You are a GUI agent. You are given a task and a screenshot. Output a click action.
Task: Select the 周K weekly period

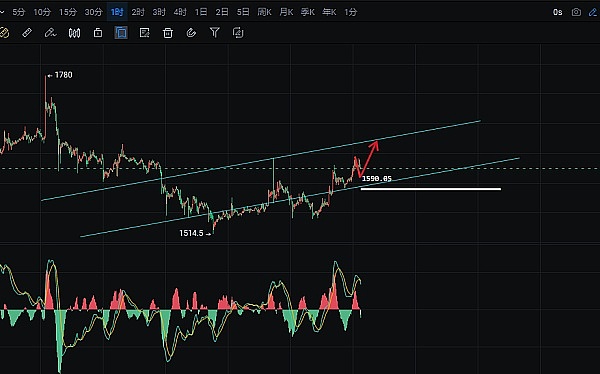[x=264, y=12]
